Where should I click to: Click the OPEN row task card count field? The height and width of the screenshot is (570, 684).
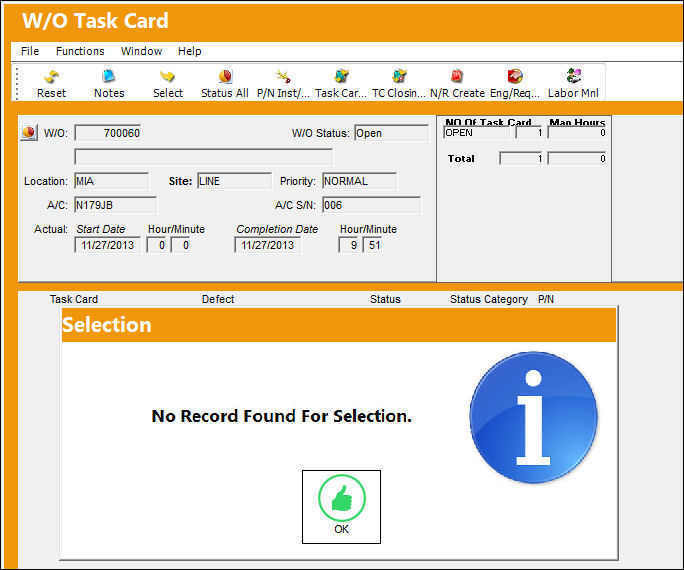pos(529,133)
